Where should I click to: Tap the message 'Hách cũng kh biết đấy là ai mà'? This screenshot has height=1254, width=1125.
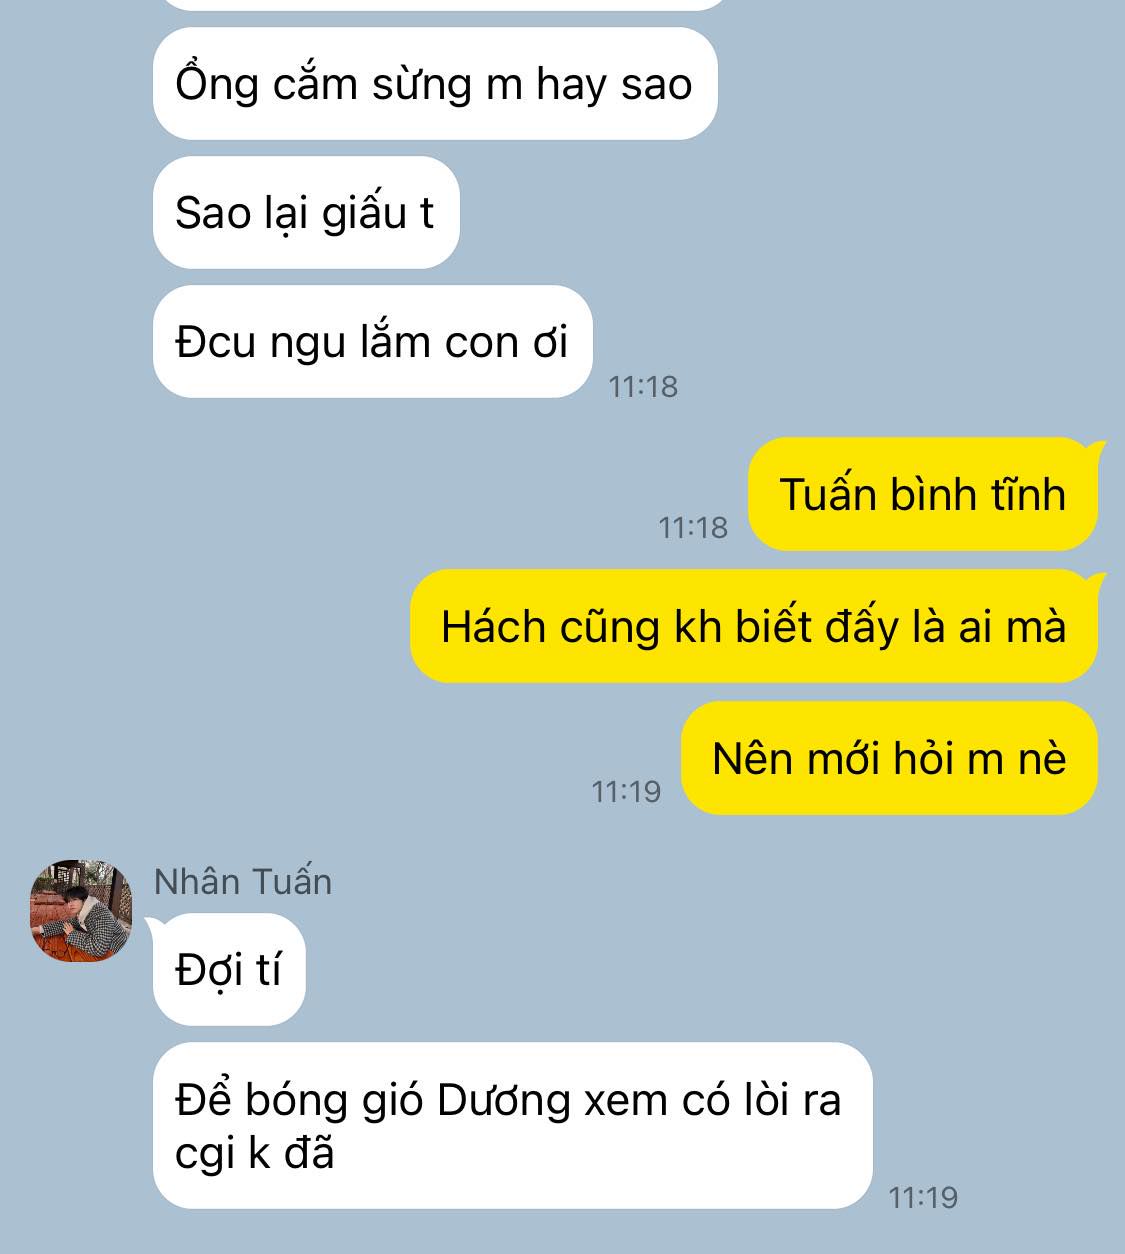[x=754, y=626]
